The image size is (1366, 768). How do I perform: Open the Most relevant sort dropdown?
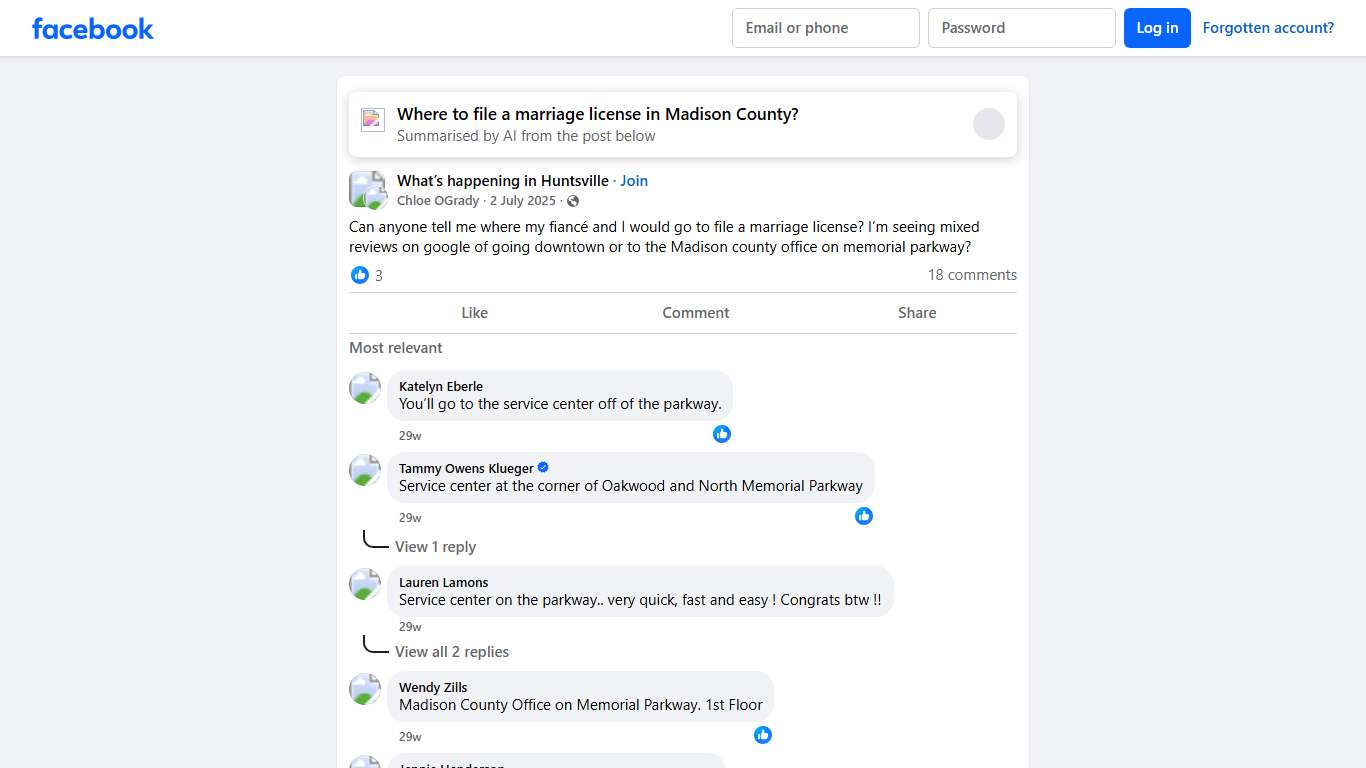click(395, 347)
